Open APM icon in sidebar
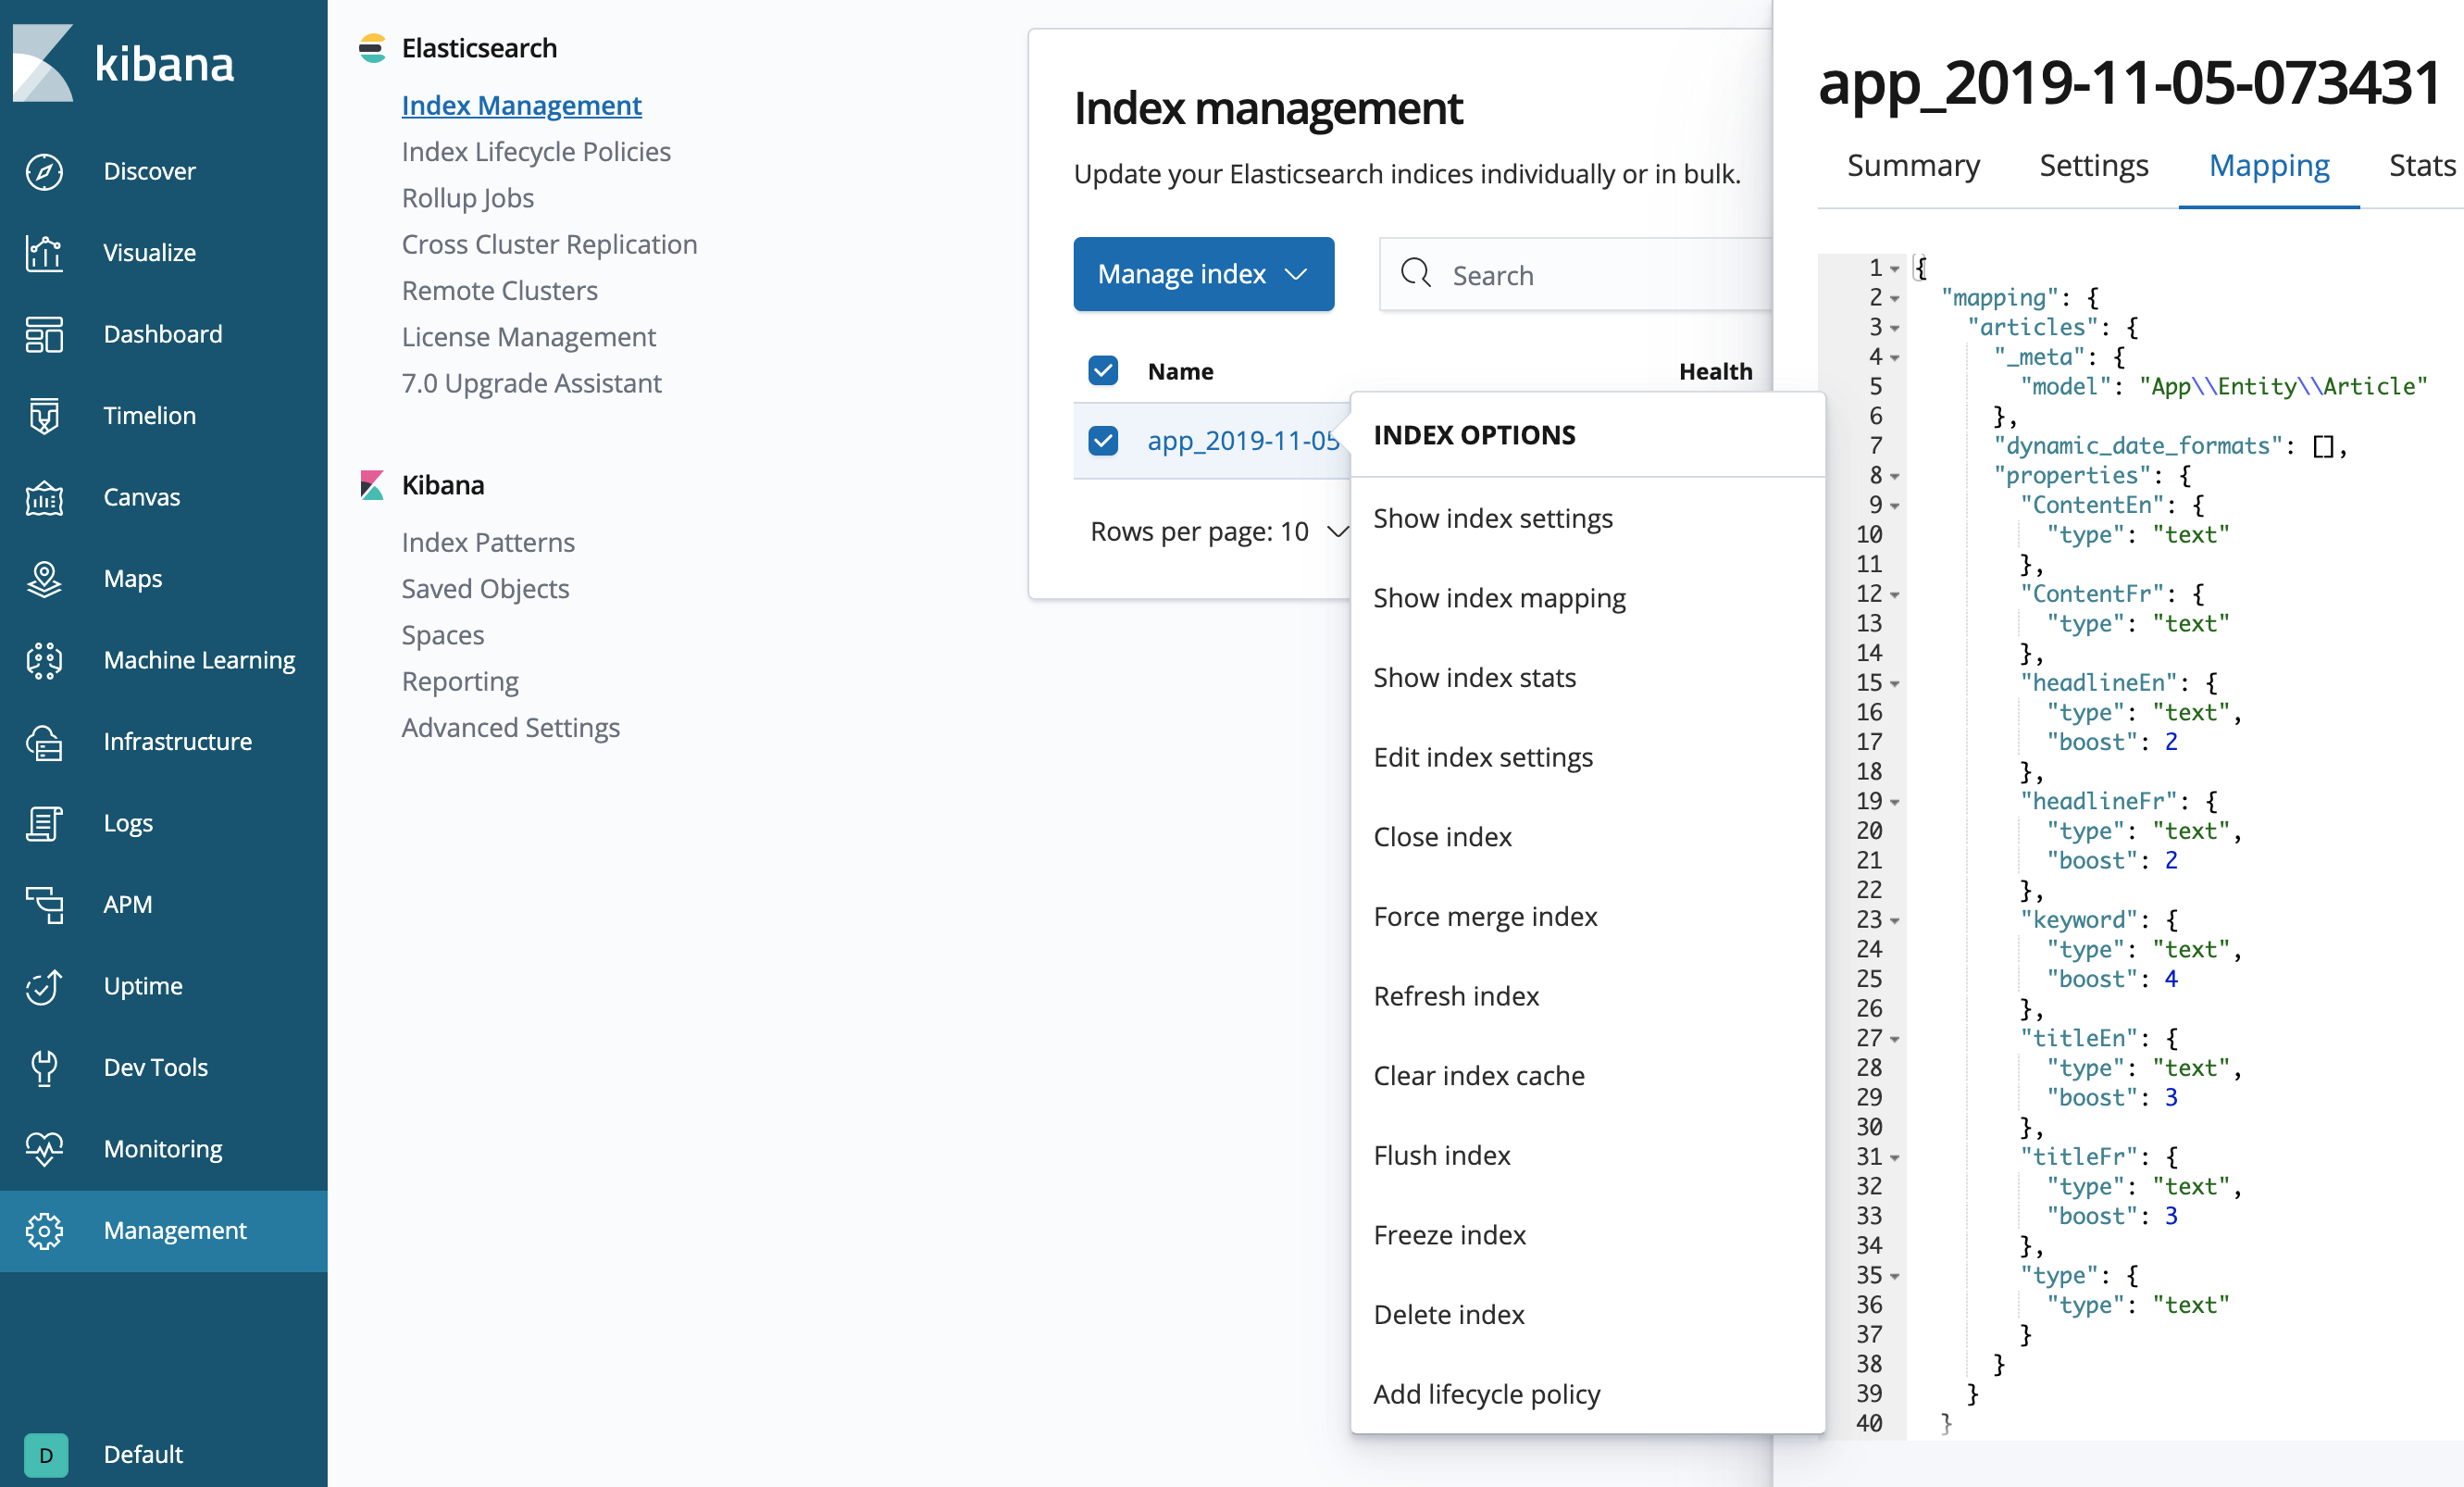The image size is (2464, 1487). click(44, 905)
